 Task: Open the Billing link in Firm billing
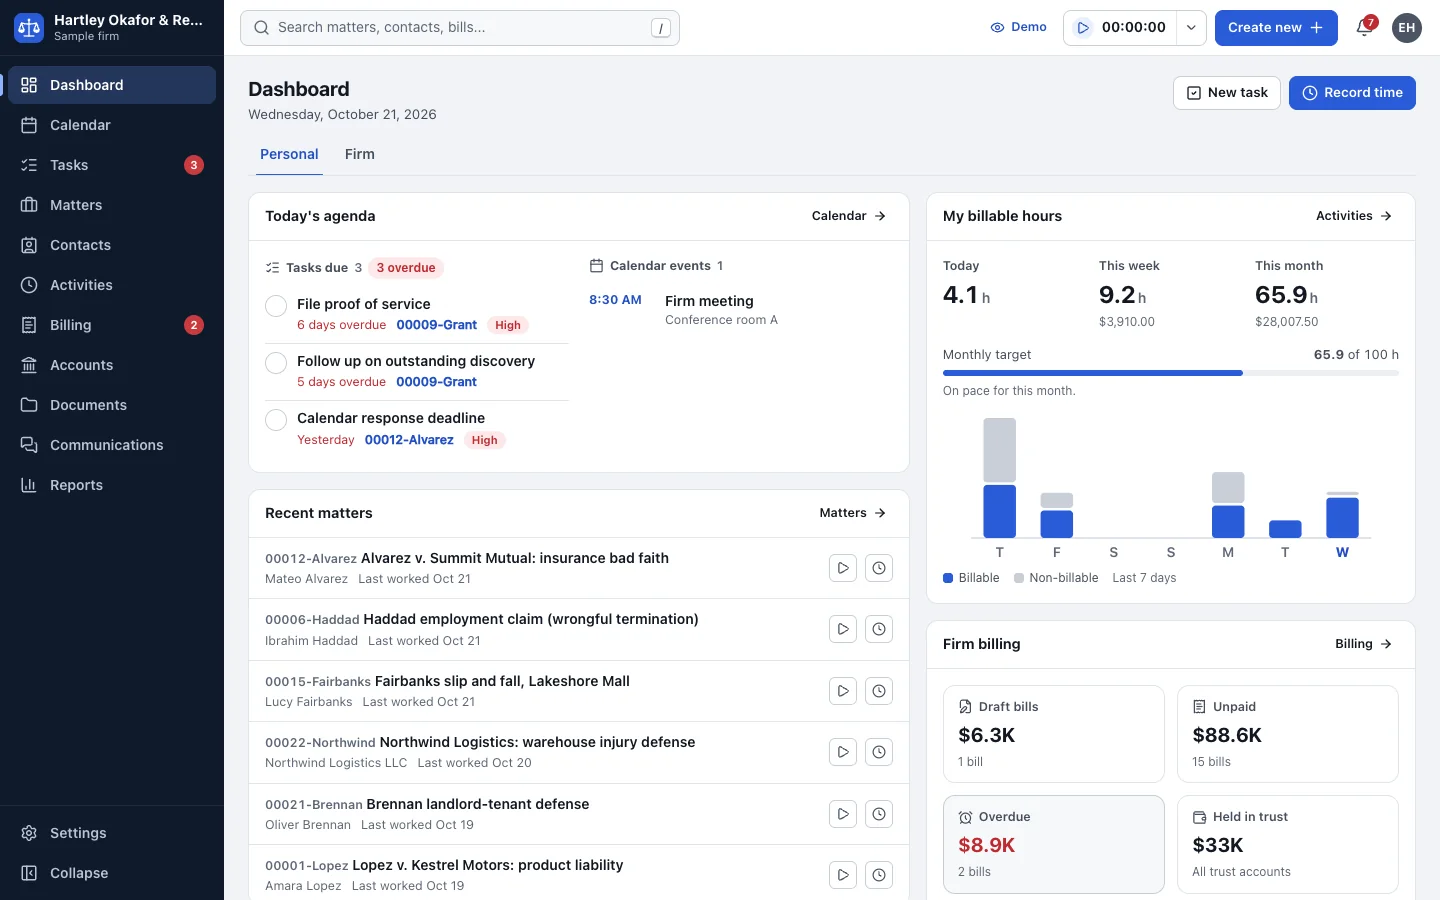click(1364, 644)
